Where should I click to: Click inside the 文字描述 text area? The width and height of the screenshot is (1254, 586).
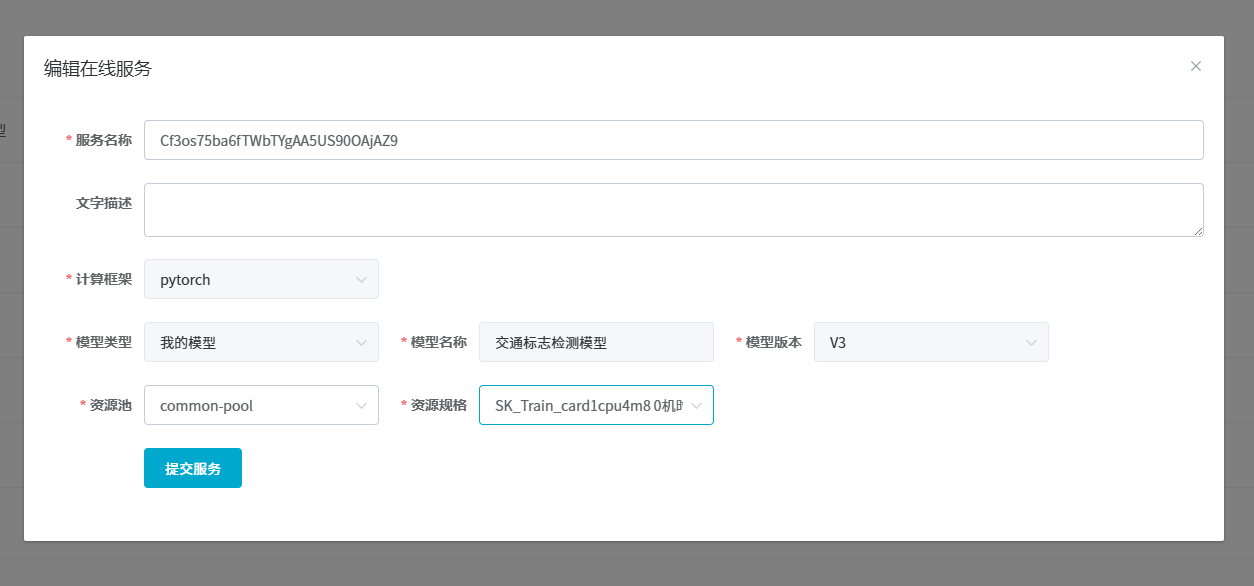672,210
